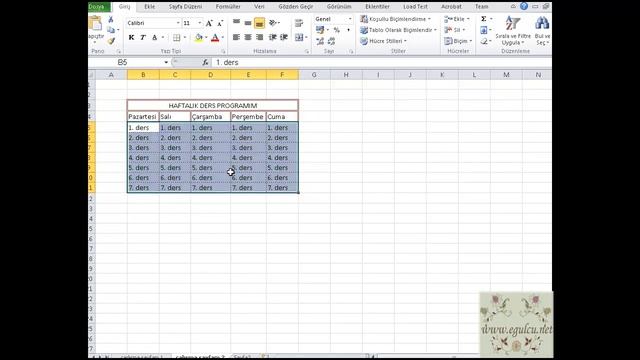Viewport: 640px width, 360px height.
Task: Select the Format Painter brush
Action: pyautogui.click(x=111, y=41)
